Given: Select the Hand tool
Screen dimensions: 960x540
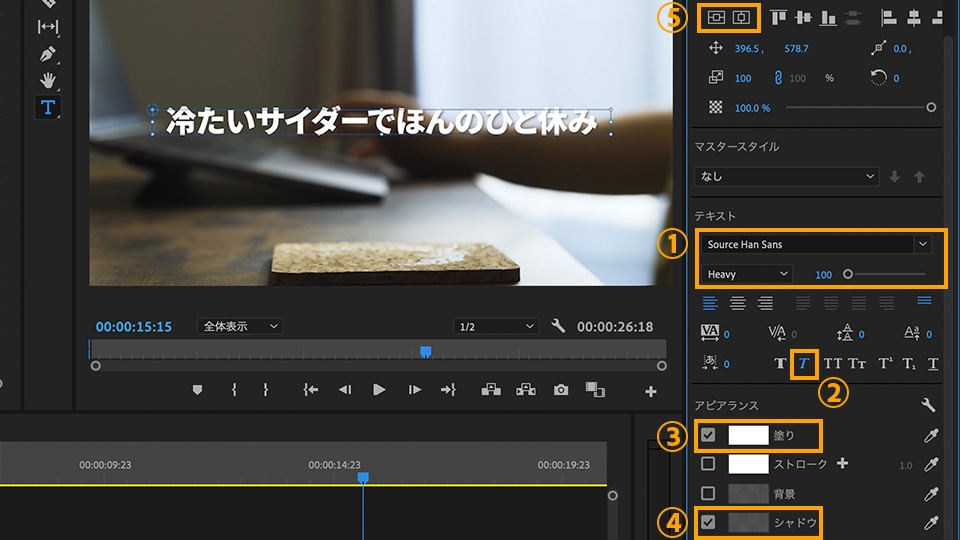Looking at the screenshot, I should 47,80.
